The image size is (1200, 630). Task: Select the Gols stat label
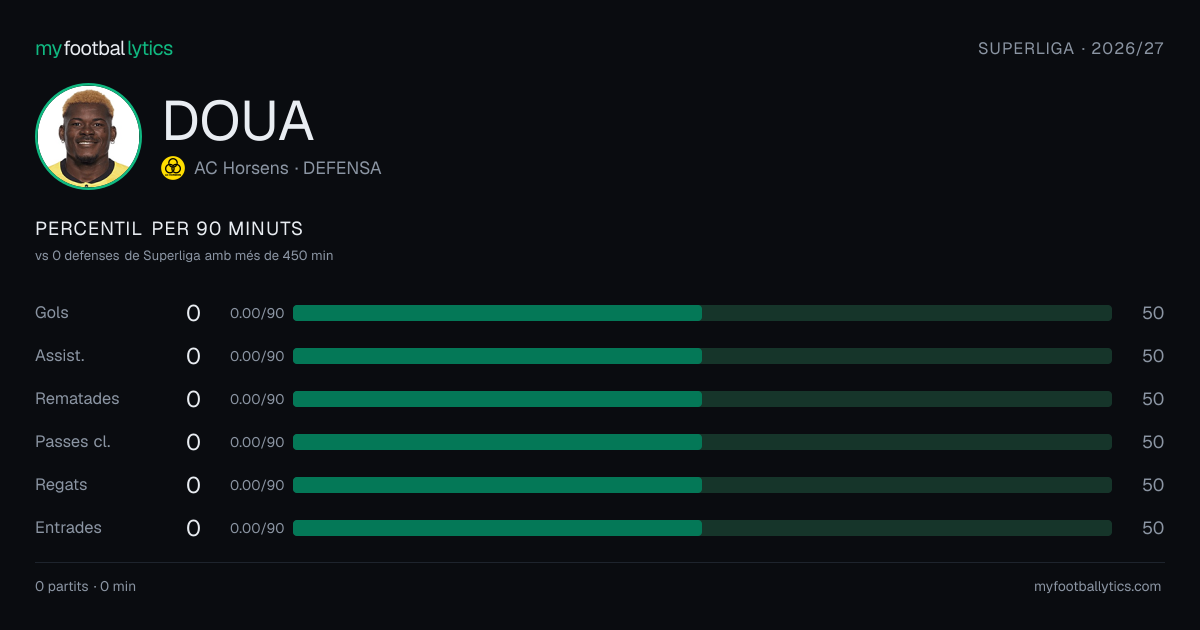click(52, 313)
